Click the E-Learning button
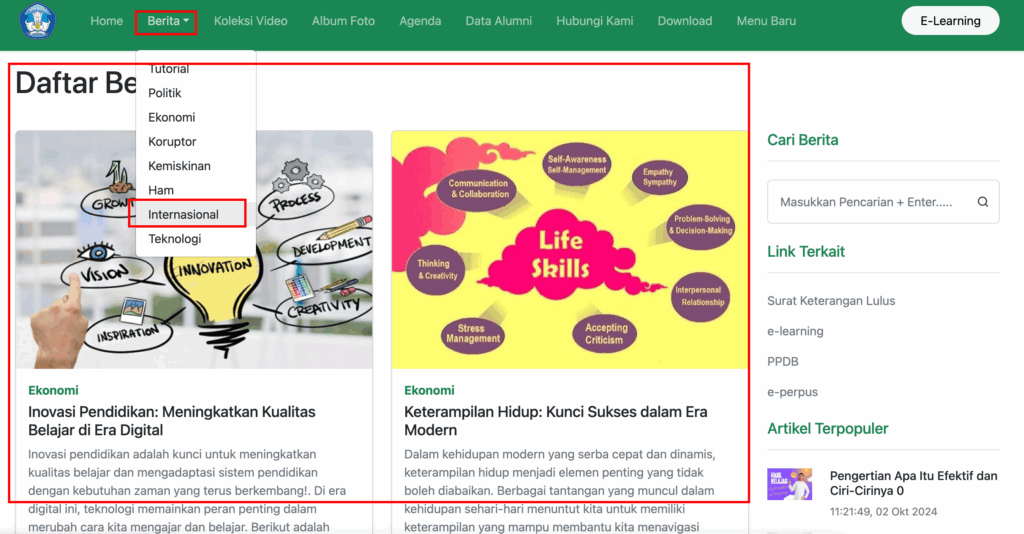The width and height of the screenshot is (1024, 534). point(950,21)
